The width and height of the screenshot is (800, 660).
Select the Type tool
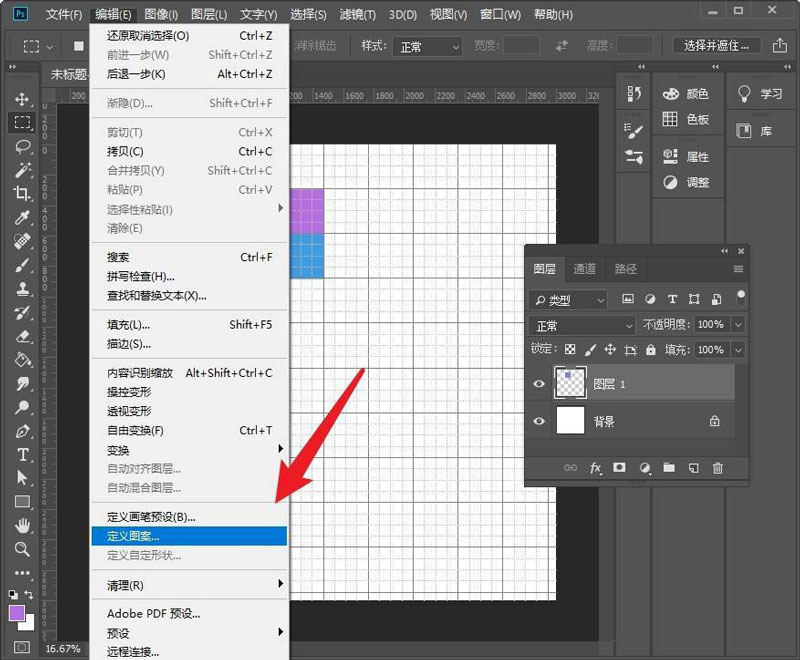[x=20, y=453]
